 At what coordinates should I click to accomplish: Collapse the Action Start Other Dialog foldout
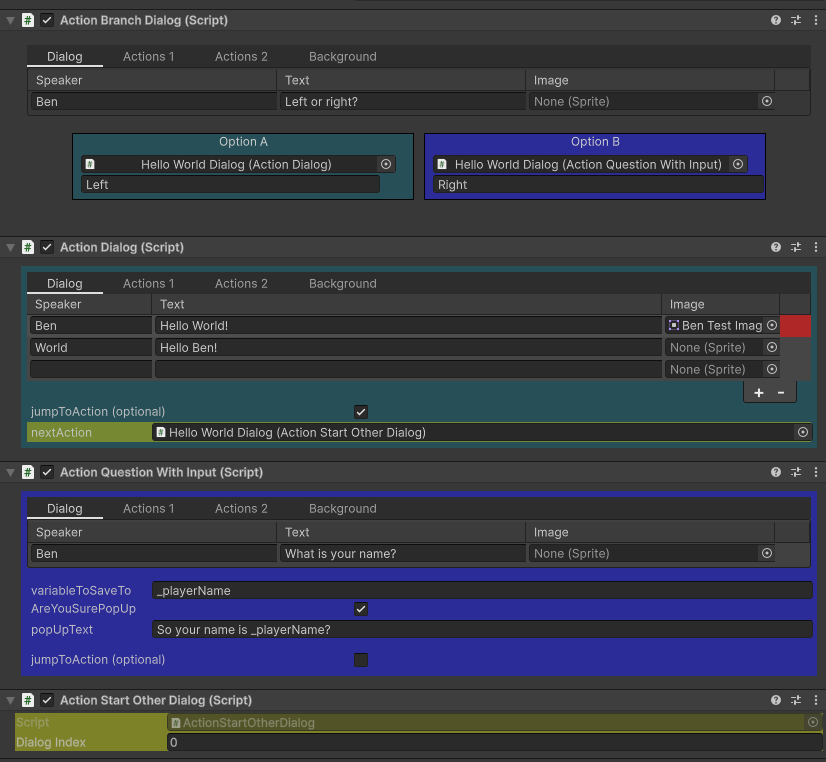click(10, 700)
